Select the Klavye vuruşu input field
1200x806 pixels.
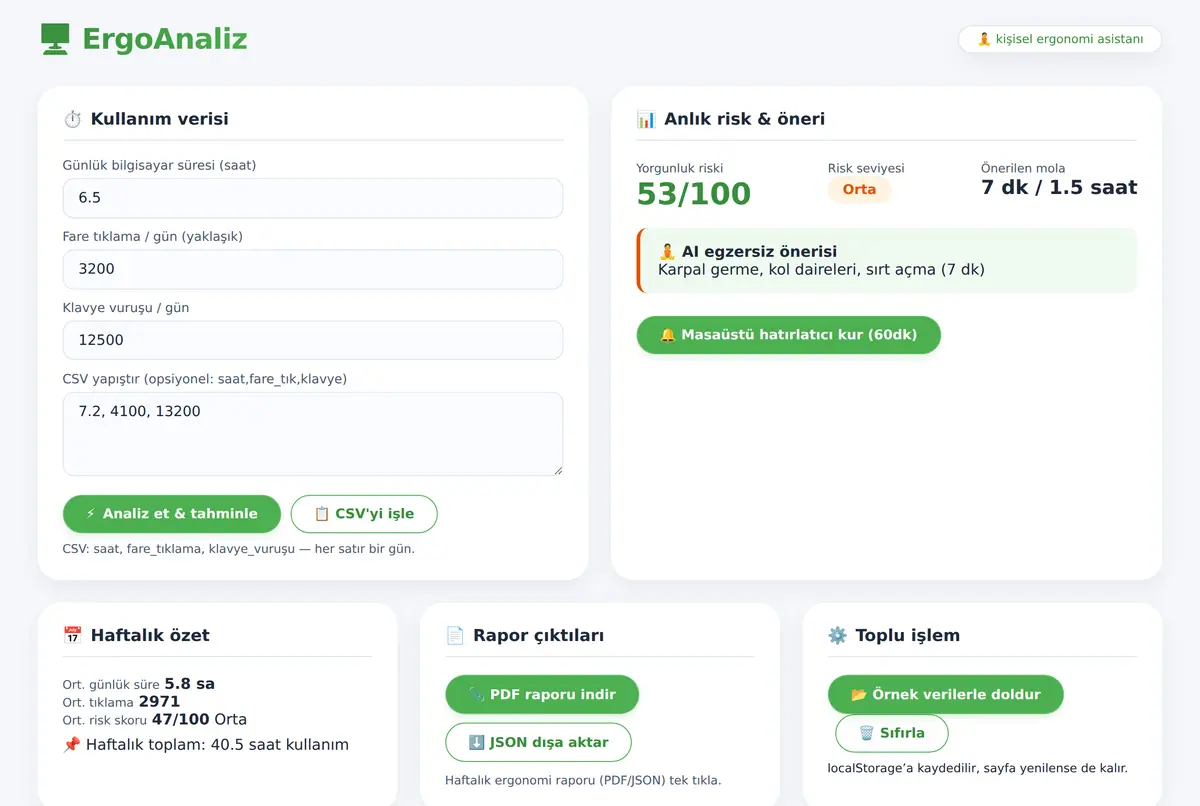click(x=313, y=340)
